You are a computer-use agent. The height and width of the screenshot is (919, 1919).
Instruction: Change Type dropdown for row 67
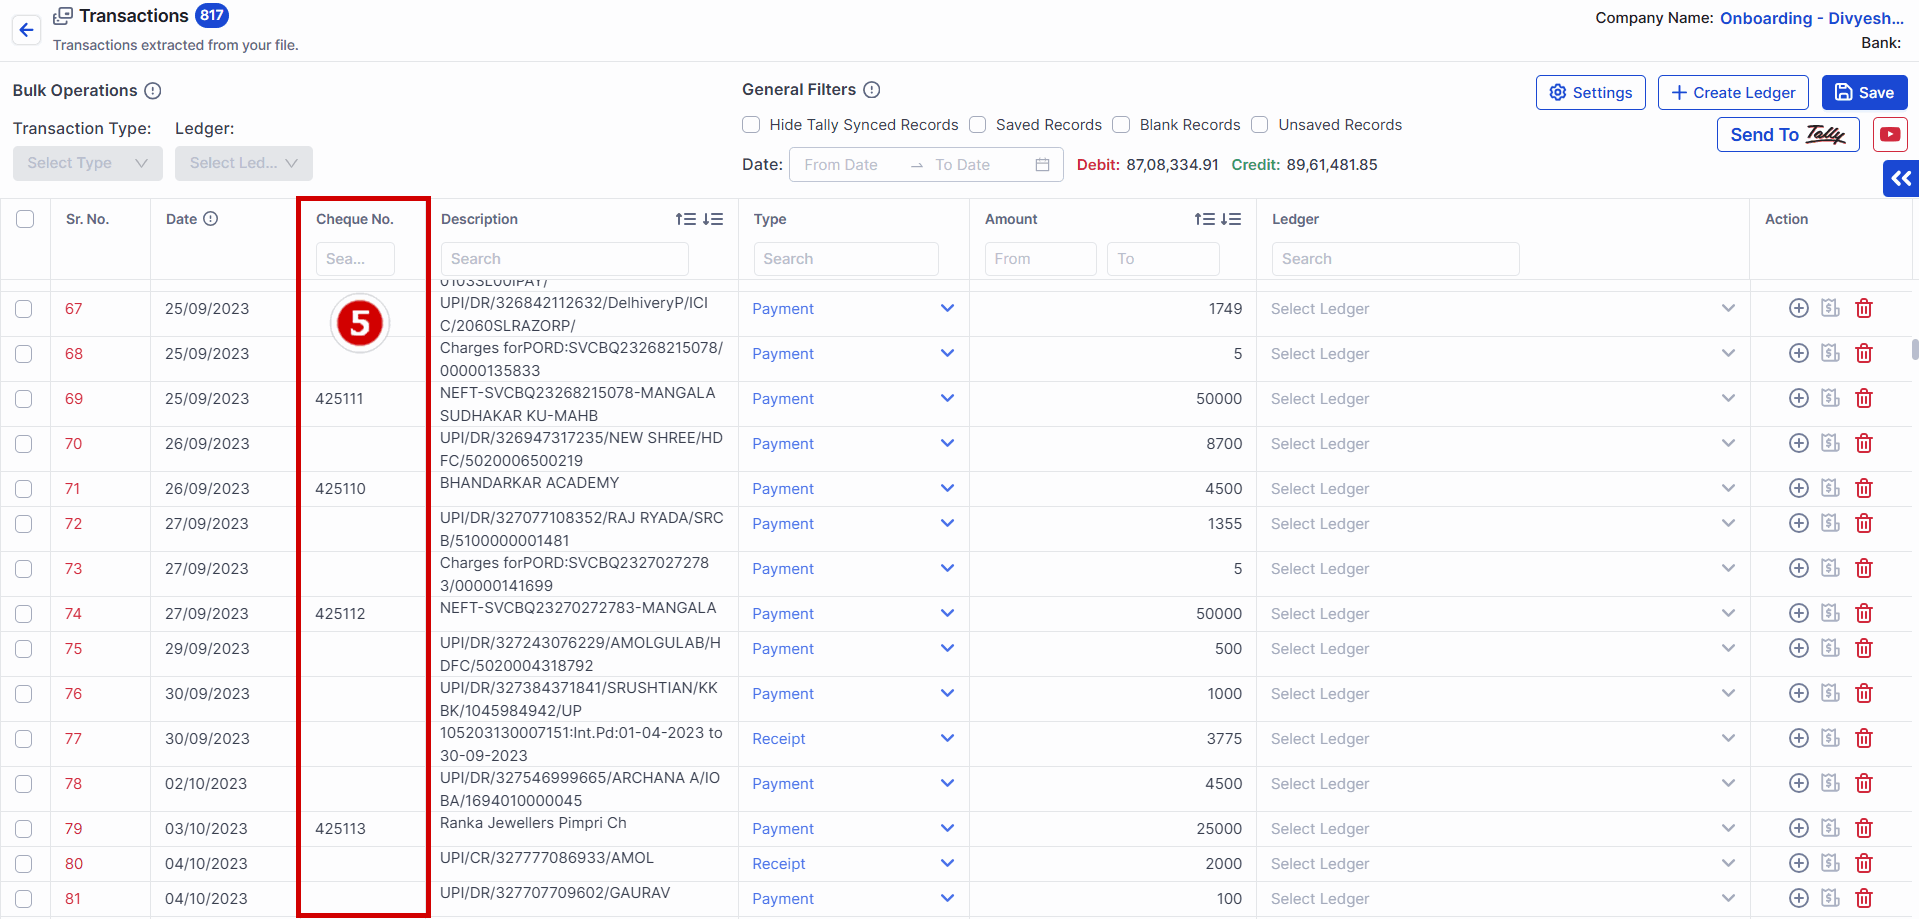point(854,309)
